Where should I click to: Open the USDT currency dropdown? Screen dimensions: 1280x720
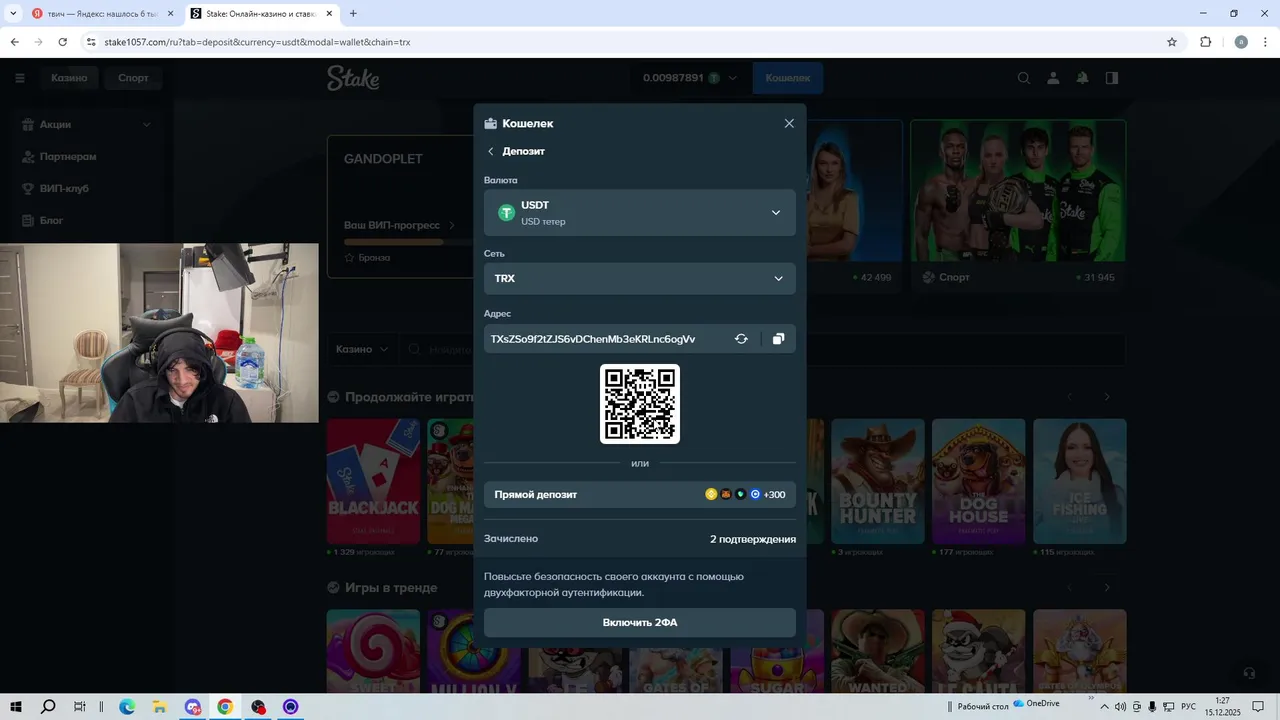pyautogui.click(x=640, y=213)
